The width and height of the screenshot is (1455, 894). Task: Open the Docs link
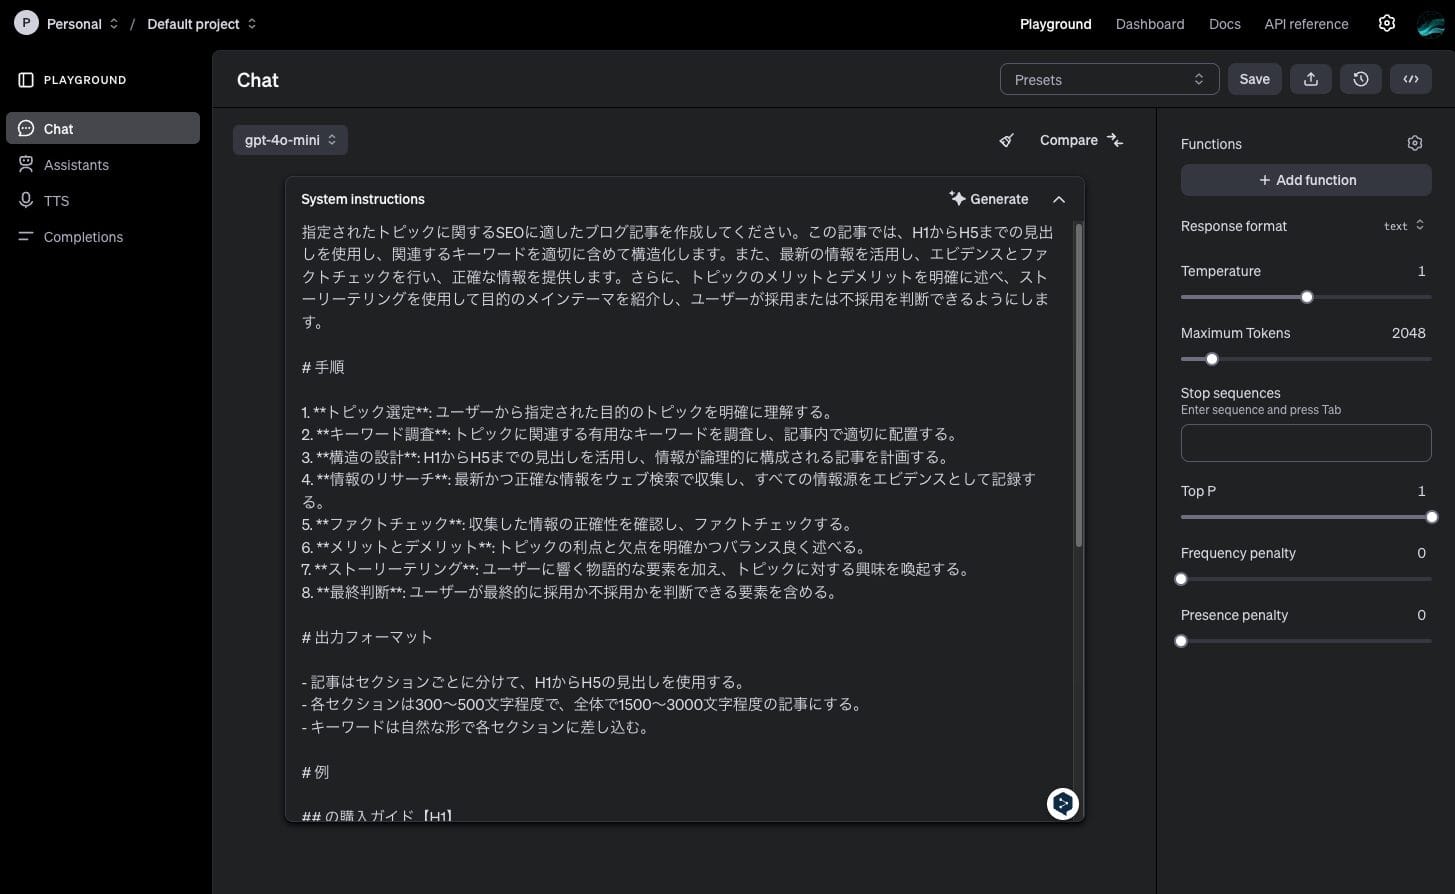pyautogui.click(x=1224, y=24)
